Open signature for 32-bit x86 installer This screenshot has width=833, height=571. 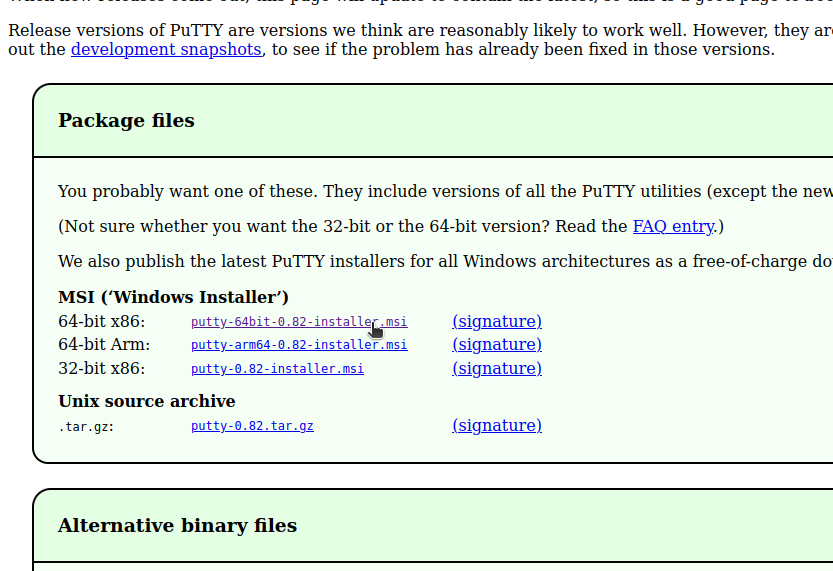(497, 368)
